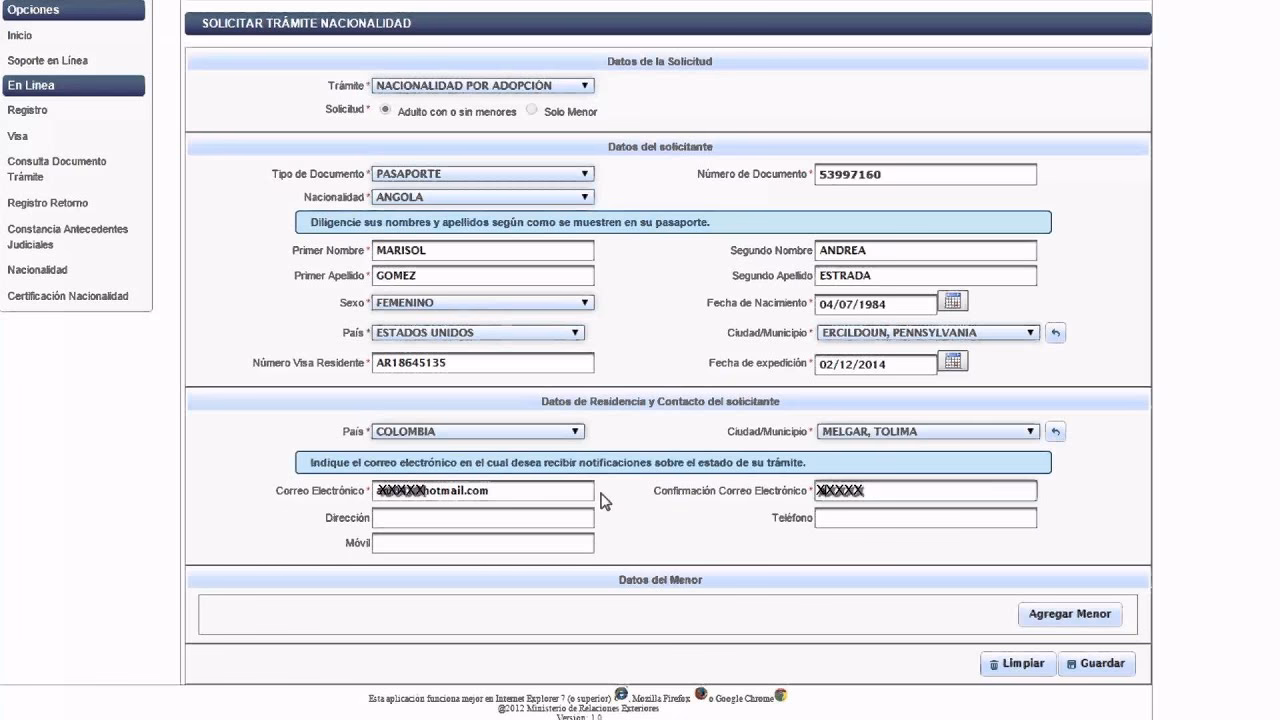The image size is (1280, 720).
Task: Expand the Trámite dropdown
Action: (x=483, y=86)
